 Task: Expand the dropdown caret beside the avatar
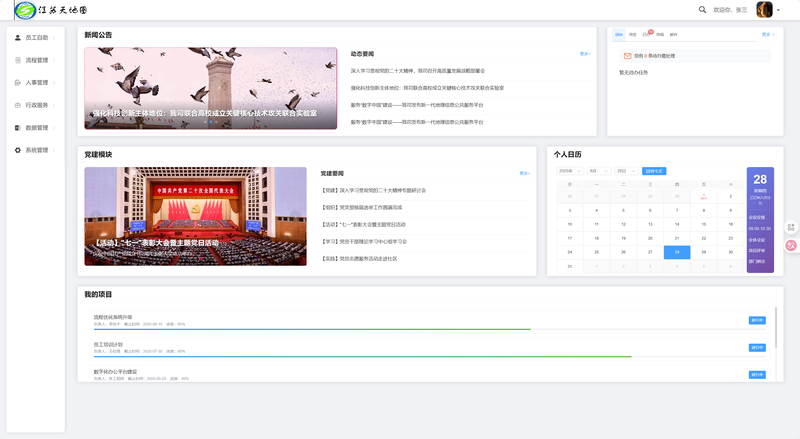pyautogui.click(x=778, y=10)
